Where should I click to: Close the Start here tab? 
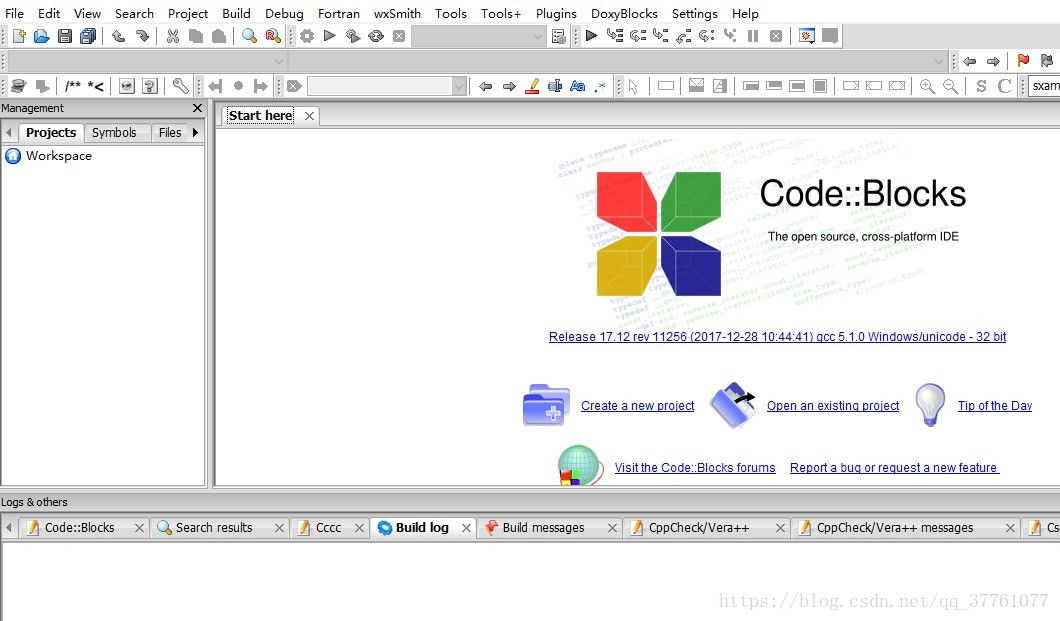point(309,116)
